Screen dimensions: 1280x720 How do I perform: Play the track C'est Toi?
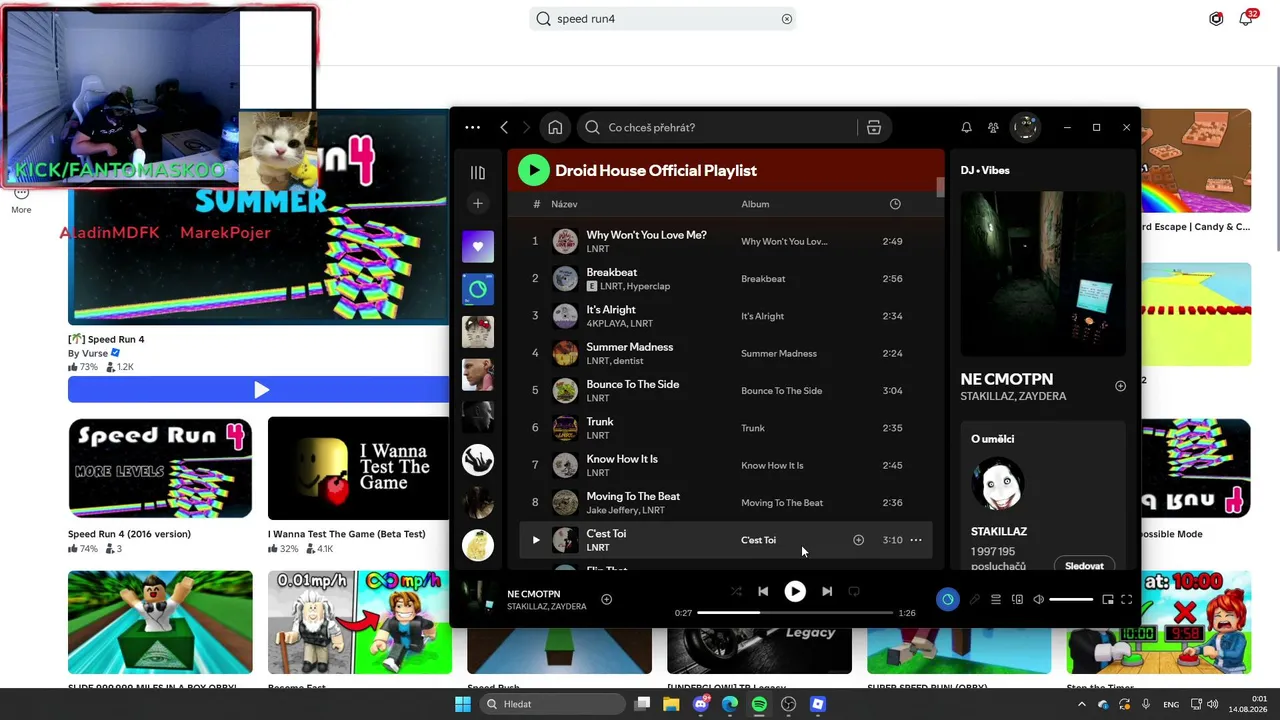536,540
